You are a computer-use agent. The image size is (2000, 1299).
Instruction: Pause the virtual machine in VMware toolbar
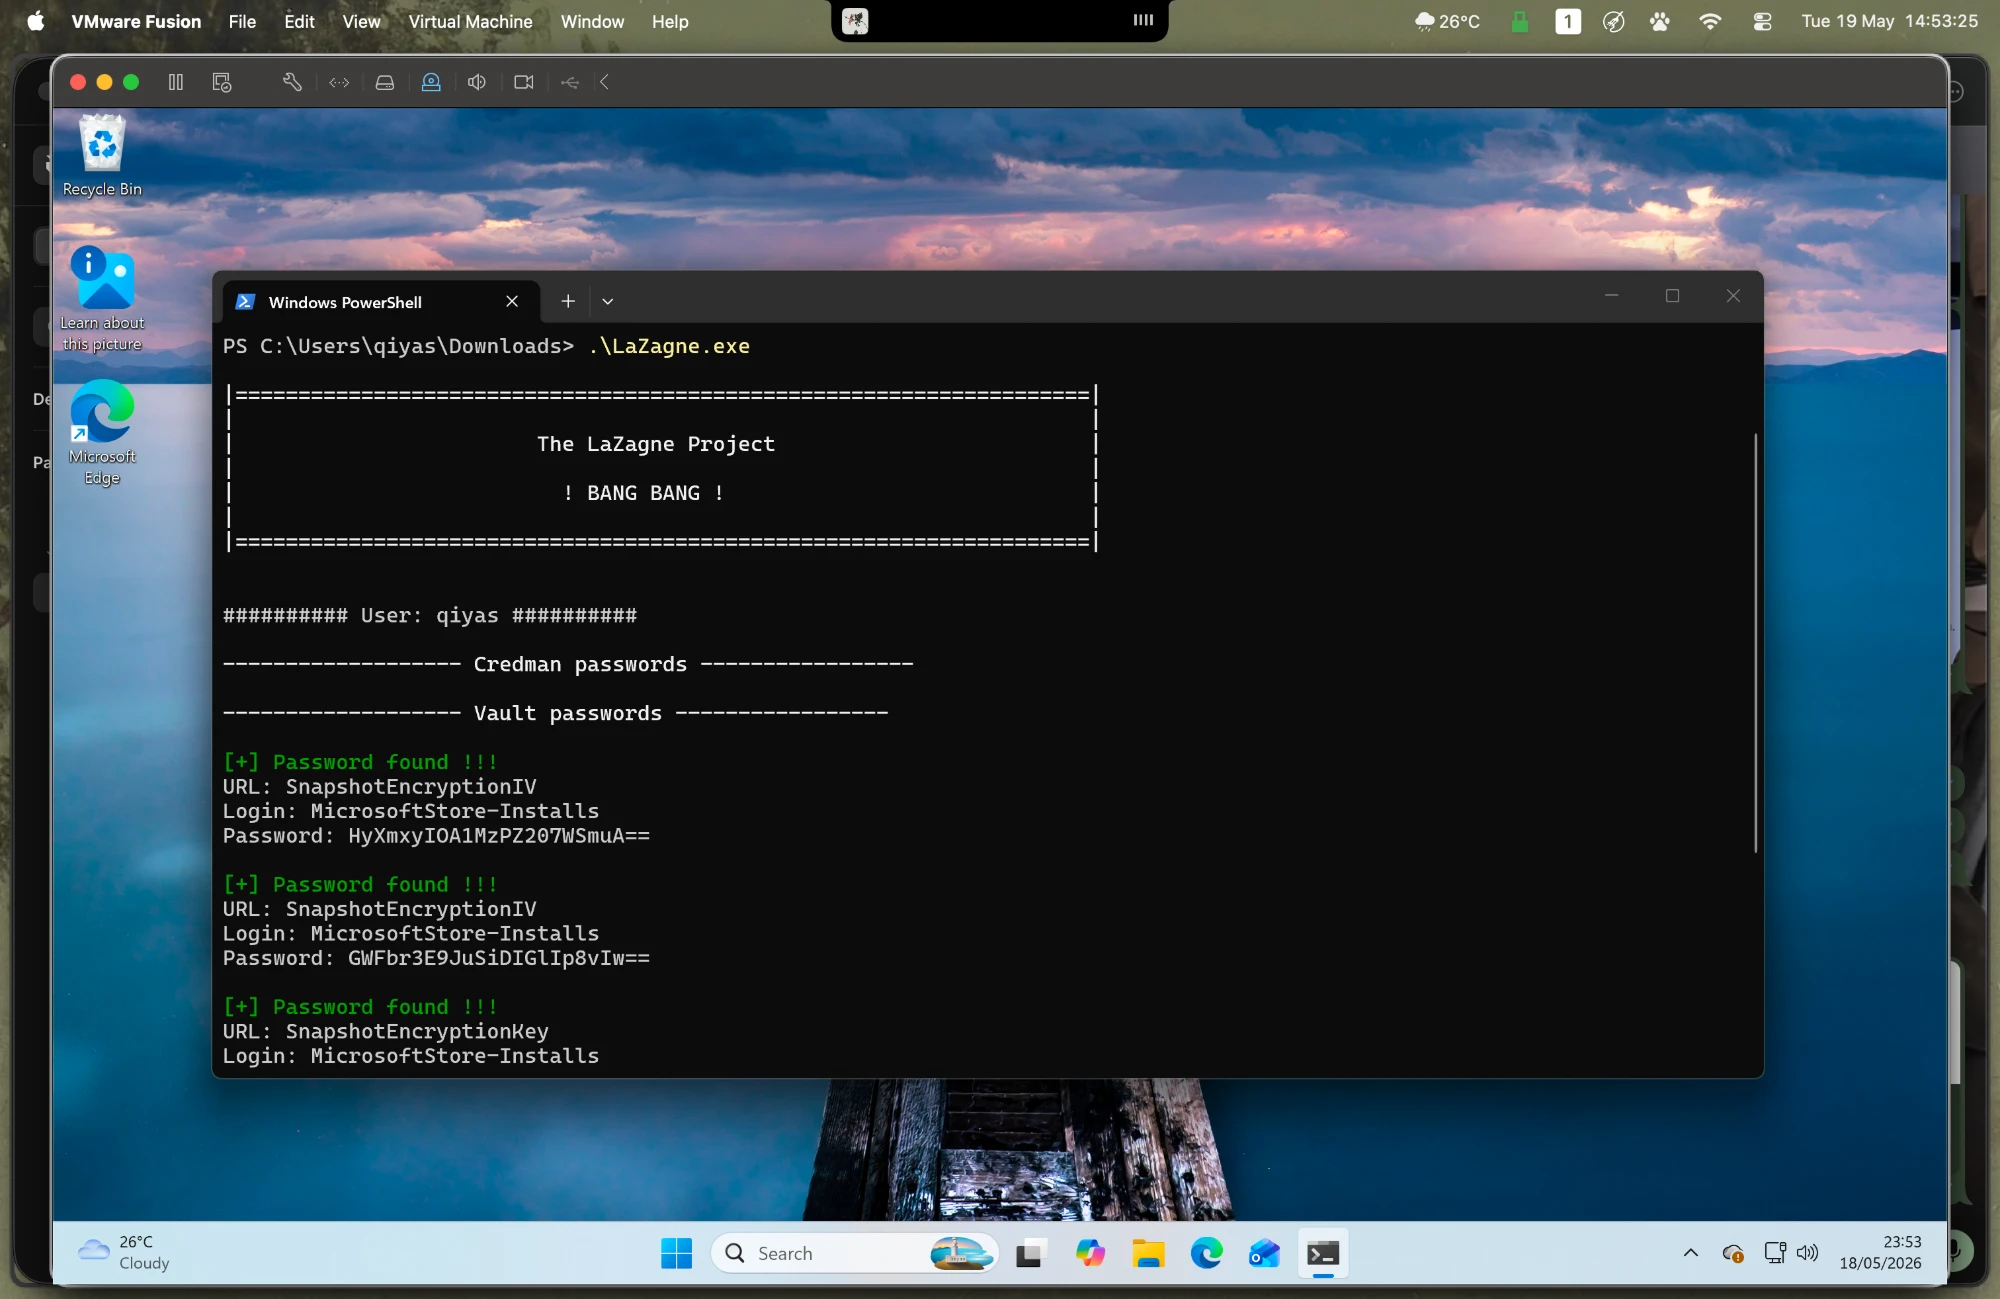176,82
